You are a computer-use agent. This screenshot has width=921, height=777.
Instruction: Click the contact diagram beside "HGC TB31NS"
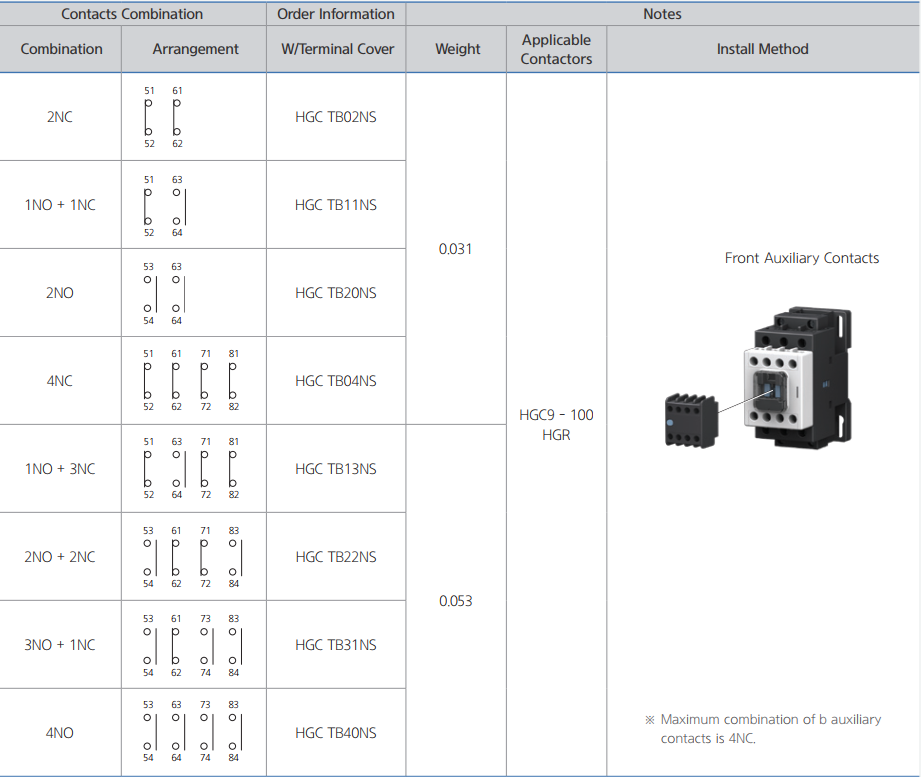point(191,645)
